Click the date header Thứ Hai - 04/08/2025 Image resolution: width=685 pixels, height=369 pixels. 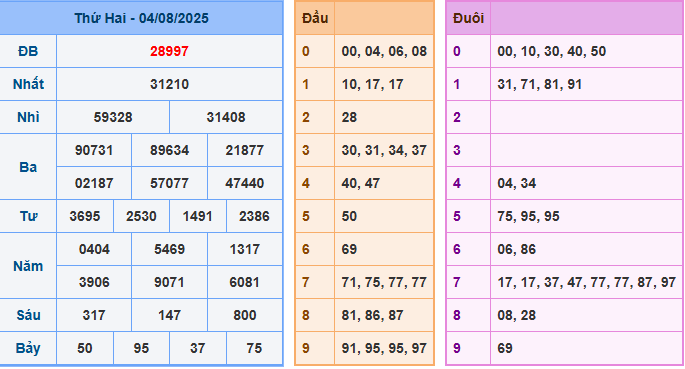[141, 18]
